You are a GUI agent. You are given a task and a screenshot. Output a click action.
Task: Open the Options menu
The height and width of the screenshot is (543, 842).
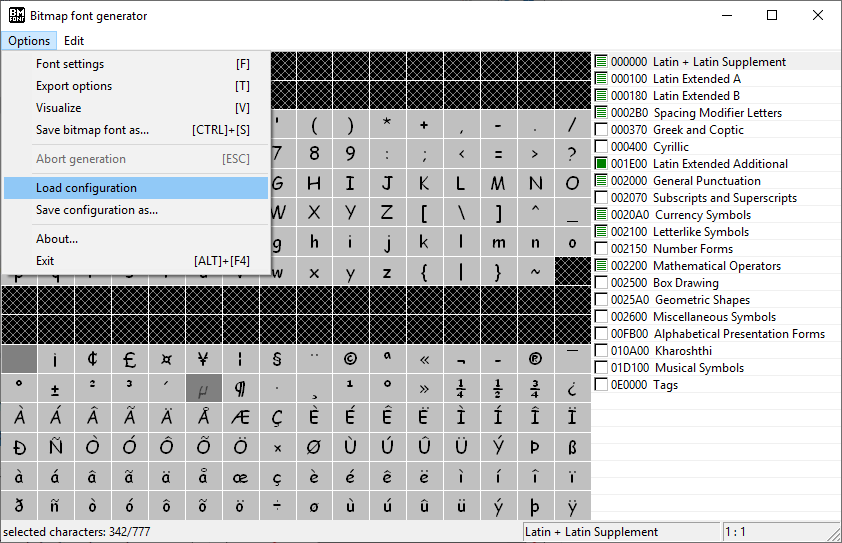coord(29,41)
